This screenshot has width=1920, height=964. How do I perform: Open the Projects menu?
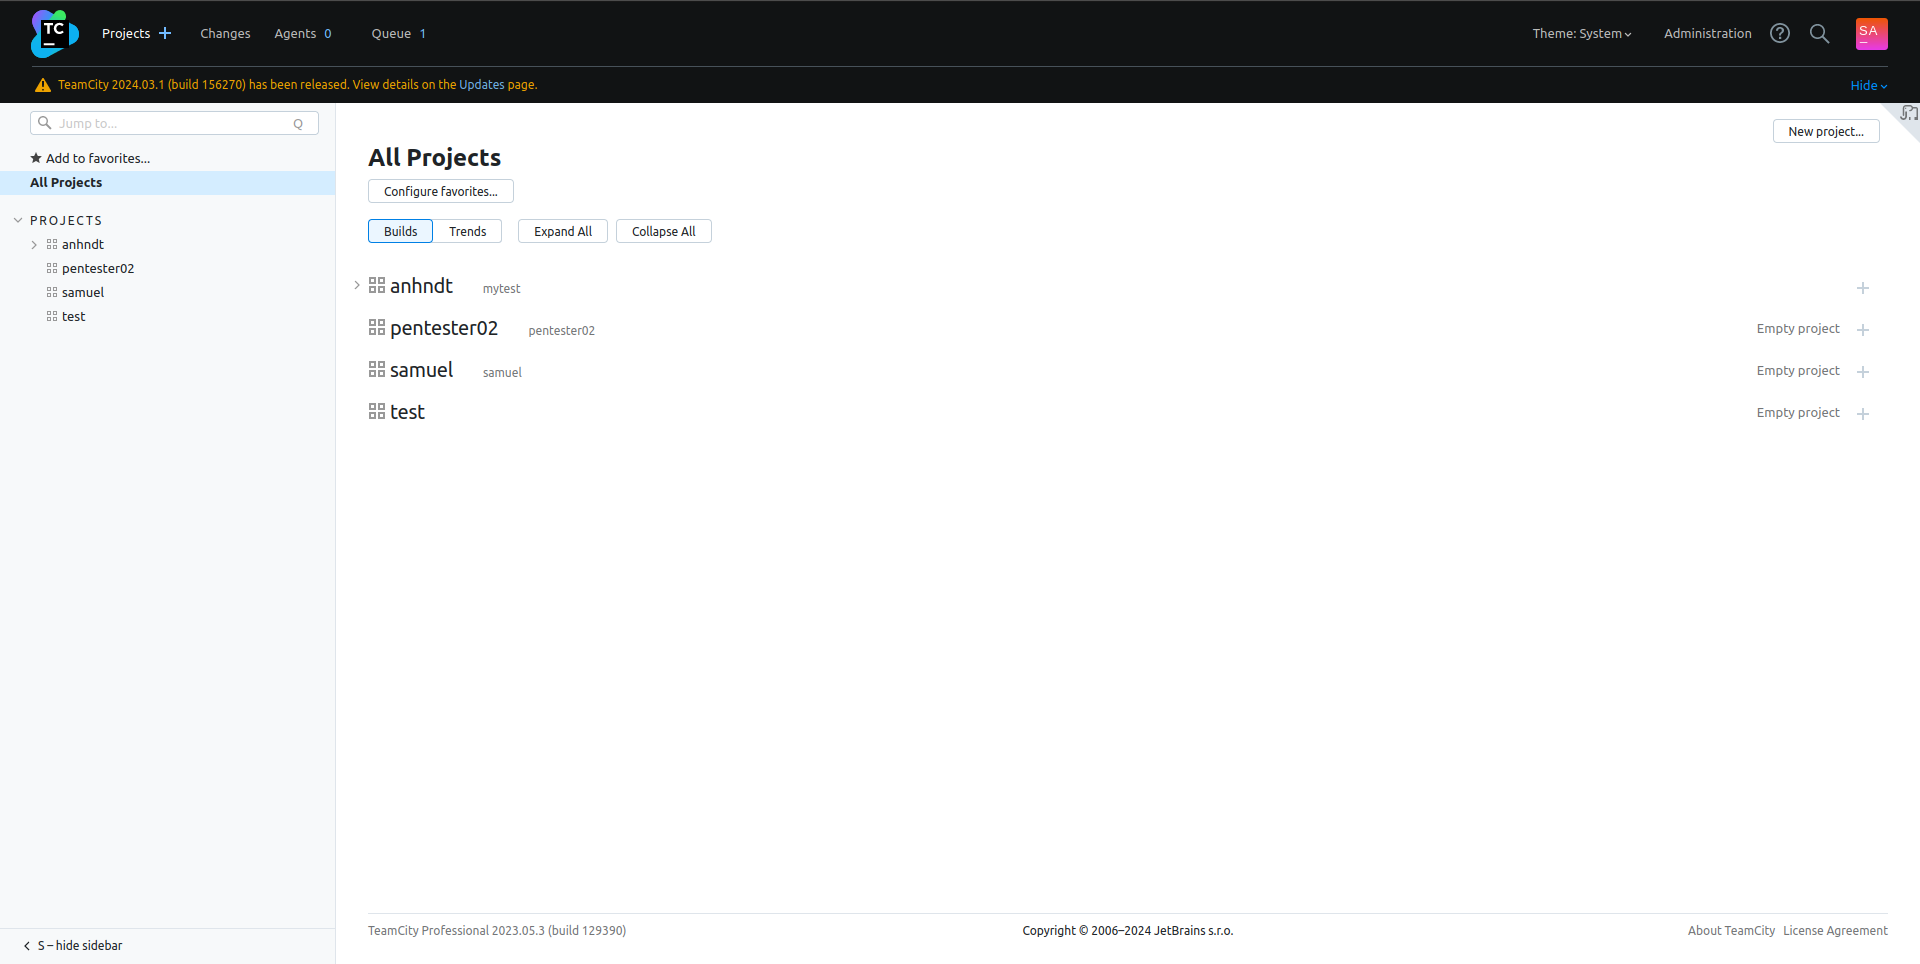click(126, 33)
